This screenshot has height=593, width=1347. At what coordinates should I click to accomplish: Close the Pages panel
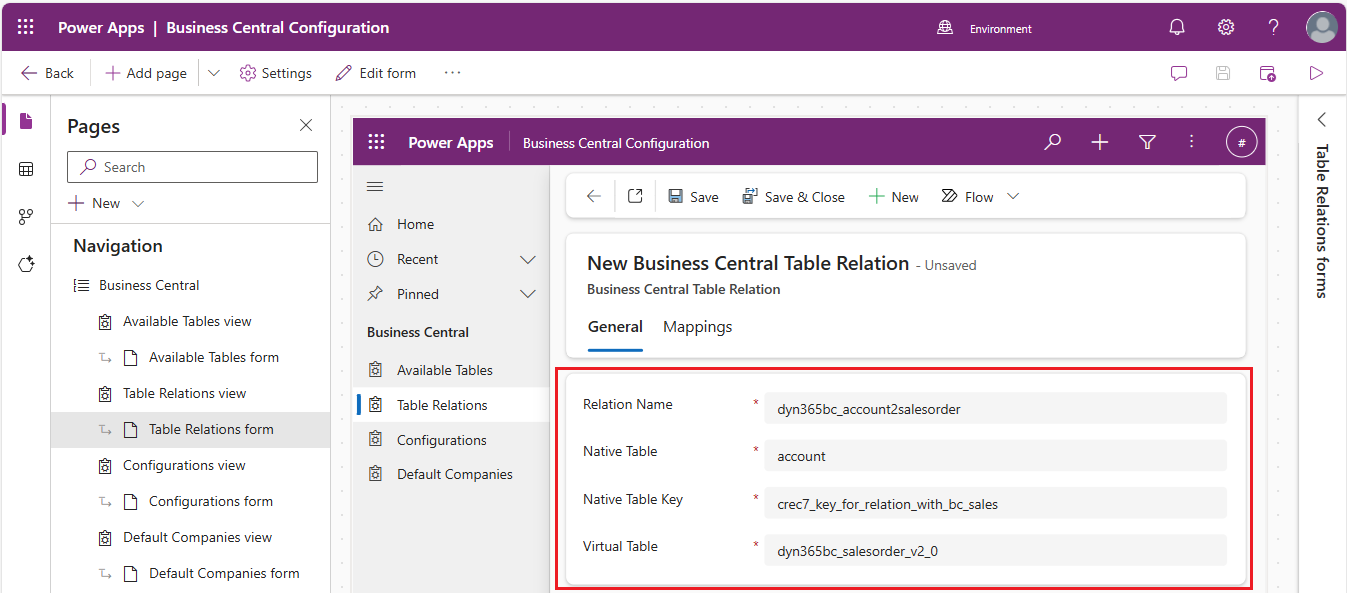306,125
